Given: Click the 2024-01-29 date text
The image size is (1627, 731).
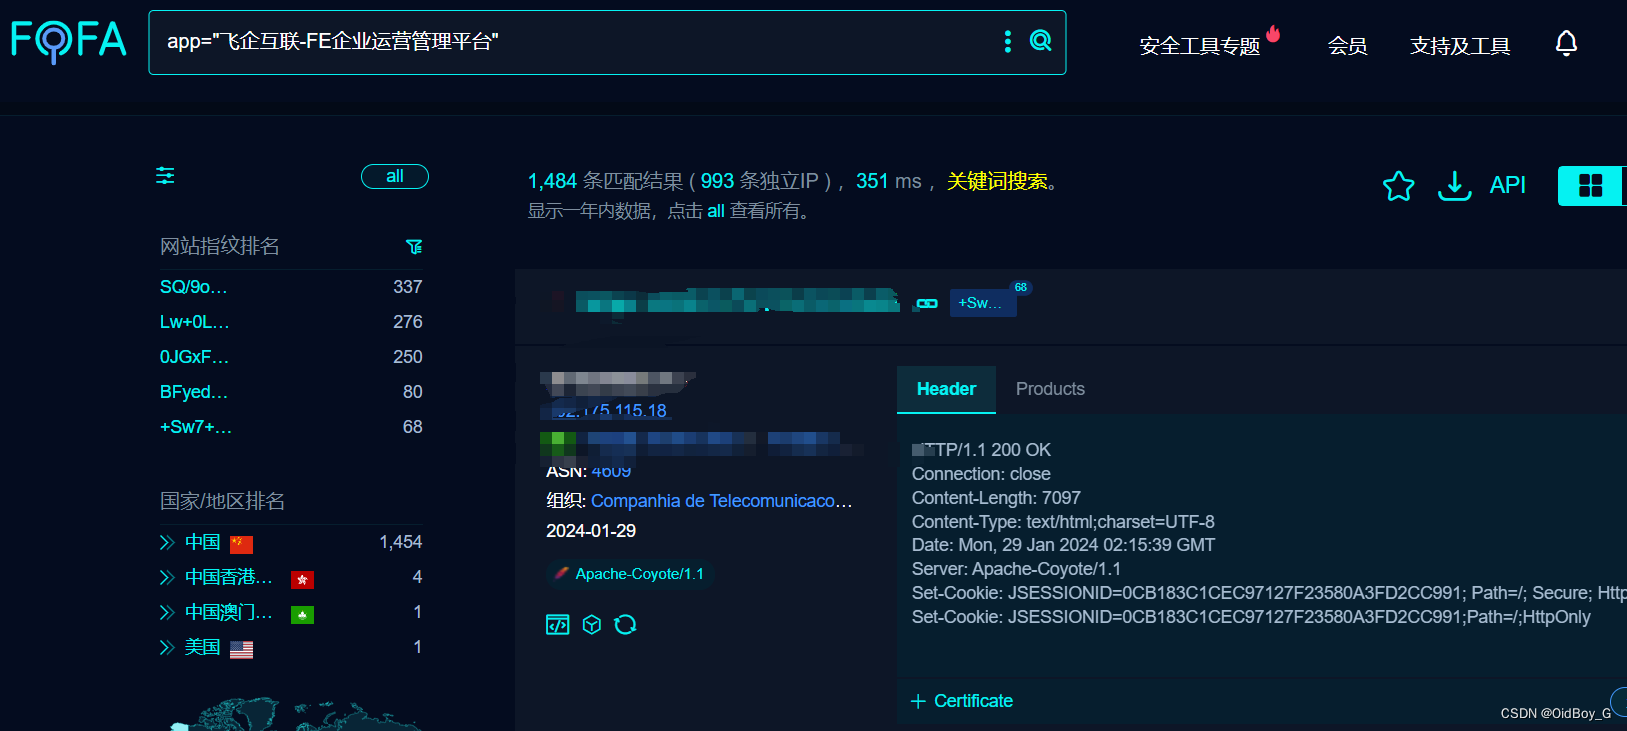Looking at the screenshot, I should [x=591, y=531].
